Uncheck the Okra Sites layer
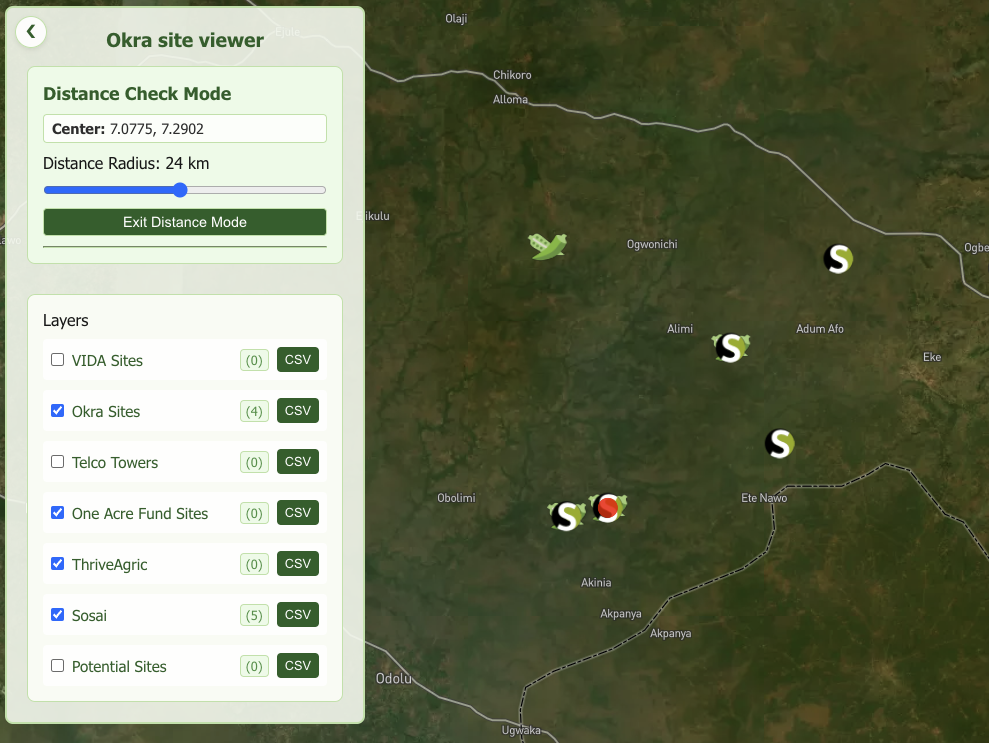The width and height of the screenshot is (989, 743). tap(58, 411)
